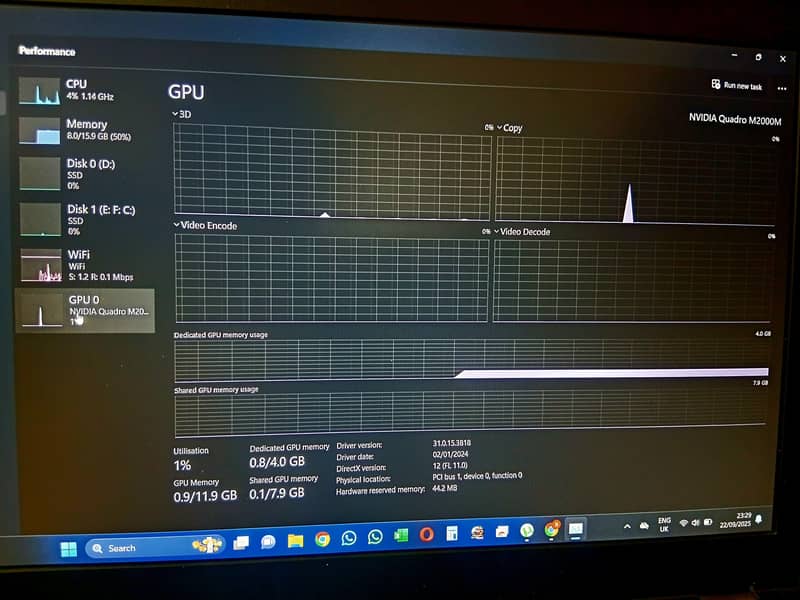Viewport: 800px width, 600px height.
Task: Open the three-dots more options menu
Action: (782, 88)
